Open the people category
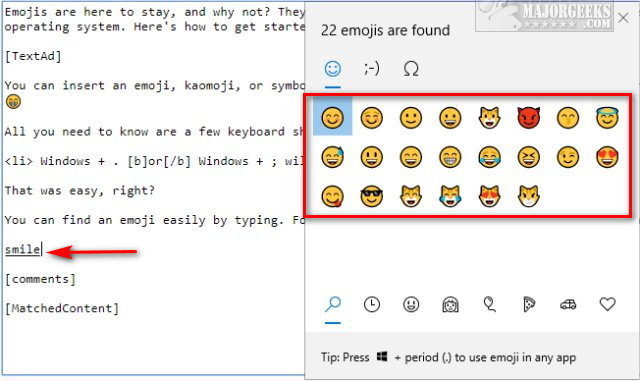 point(450,305)
